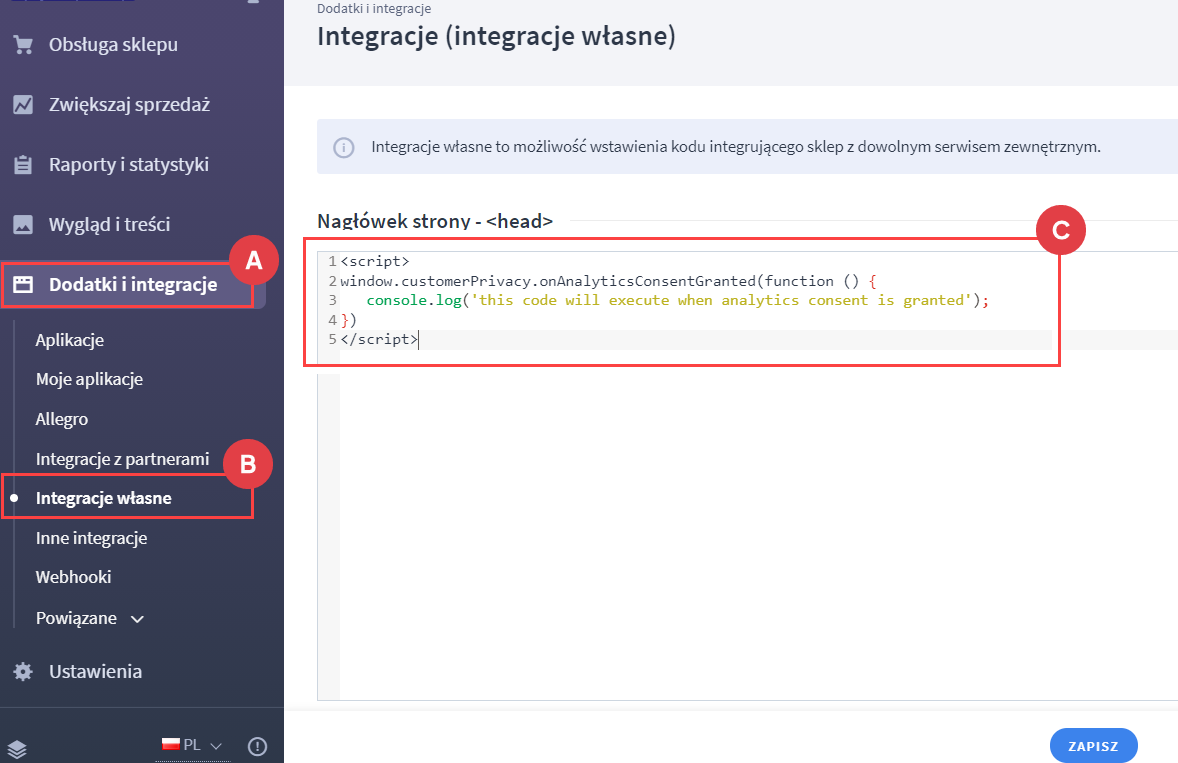Viewport: 1178px width, 763px height.
Task: Open the Zwiększaj sprzedaż chart icon
Action: click(22, 104)
